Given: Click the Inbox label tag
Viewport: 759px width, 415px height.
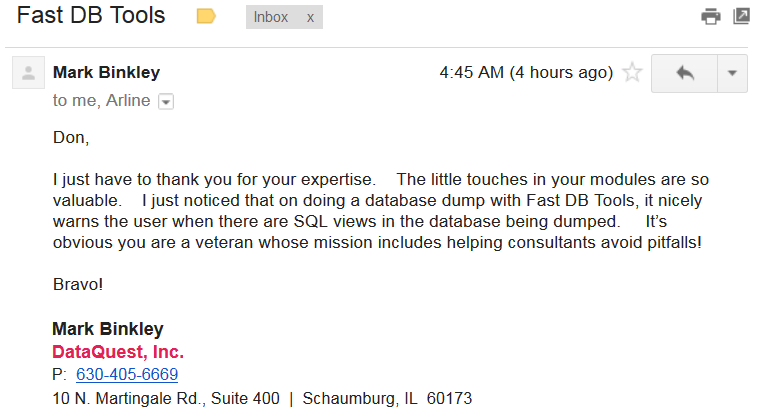Looking at the screenshot, I should pos(271,18).
